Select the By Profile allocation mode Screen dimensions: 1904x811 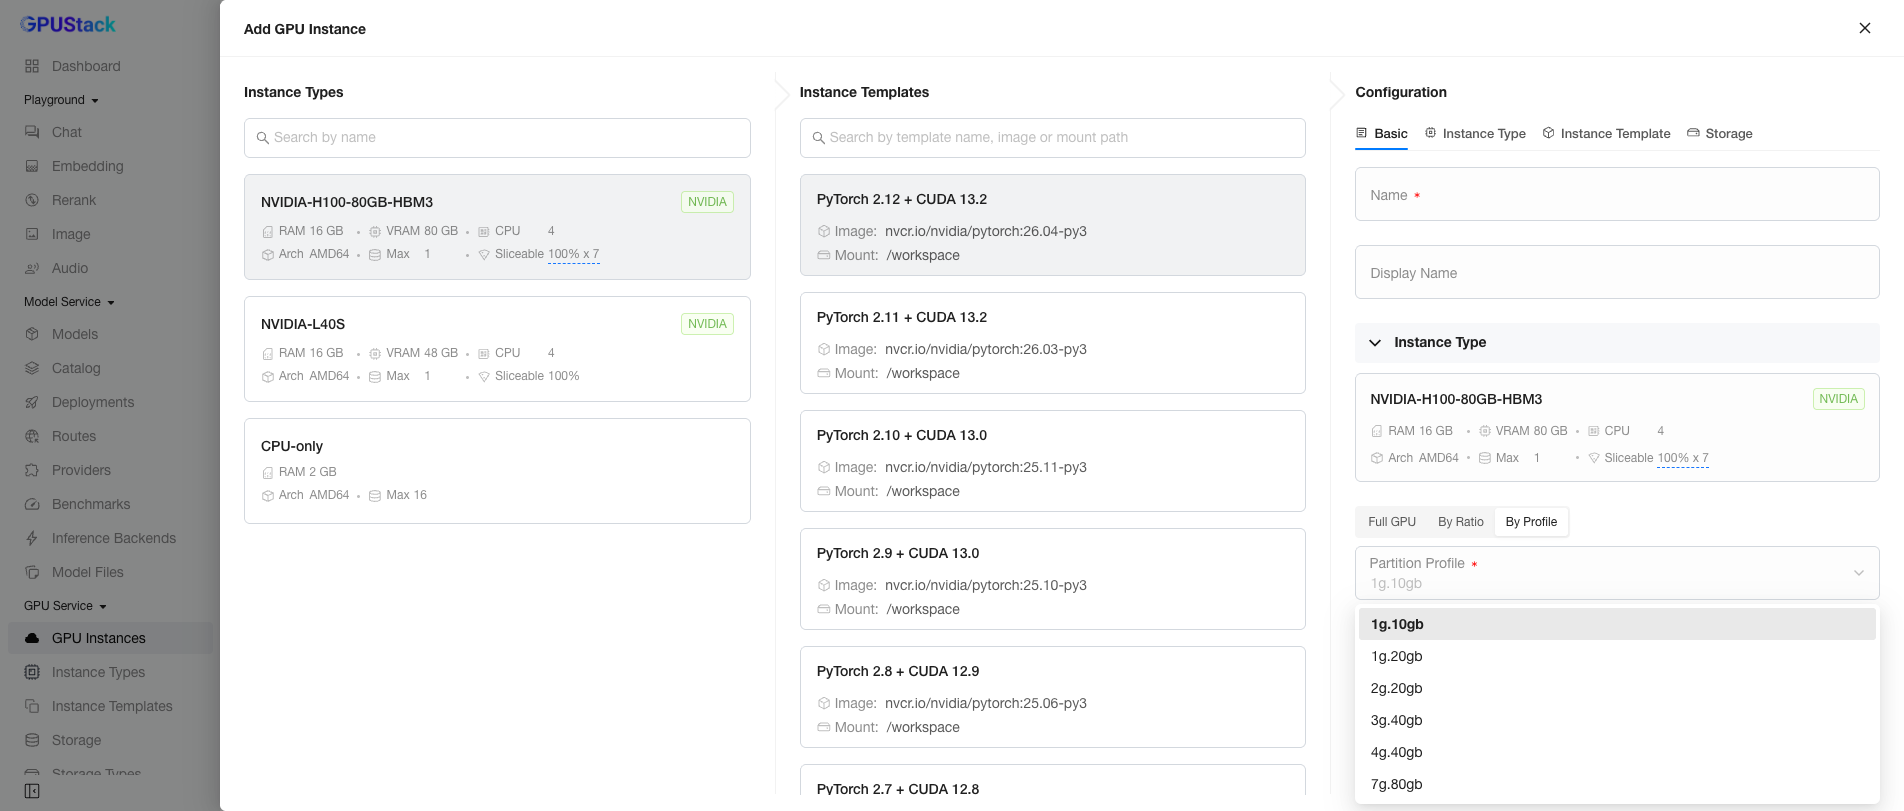tap(1531, 522)
